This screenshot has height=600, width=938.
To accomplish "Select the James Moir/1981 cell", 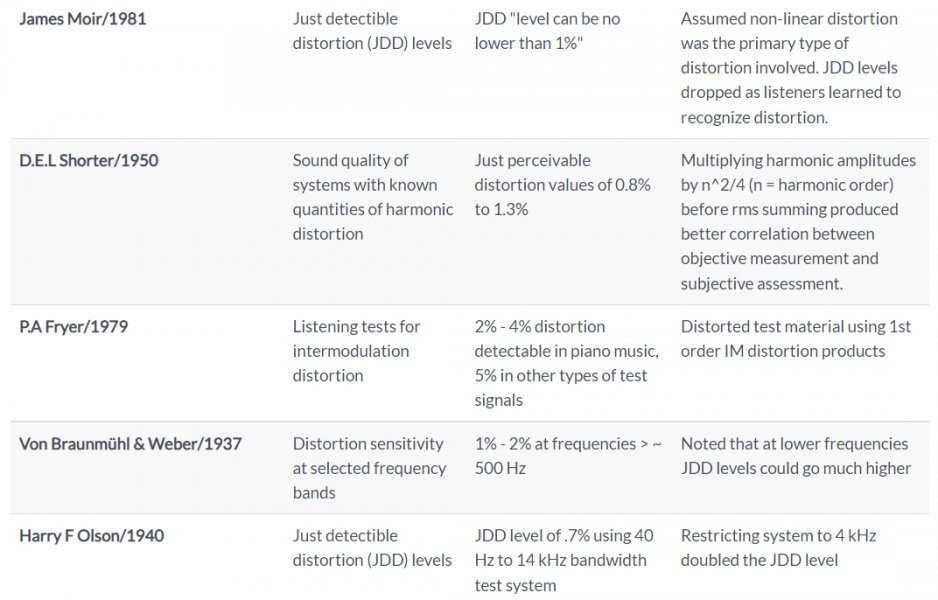I will 83,19.
